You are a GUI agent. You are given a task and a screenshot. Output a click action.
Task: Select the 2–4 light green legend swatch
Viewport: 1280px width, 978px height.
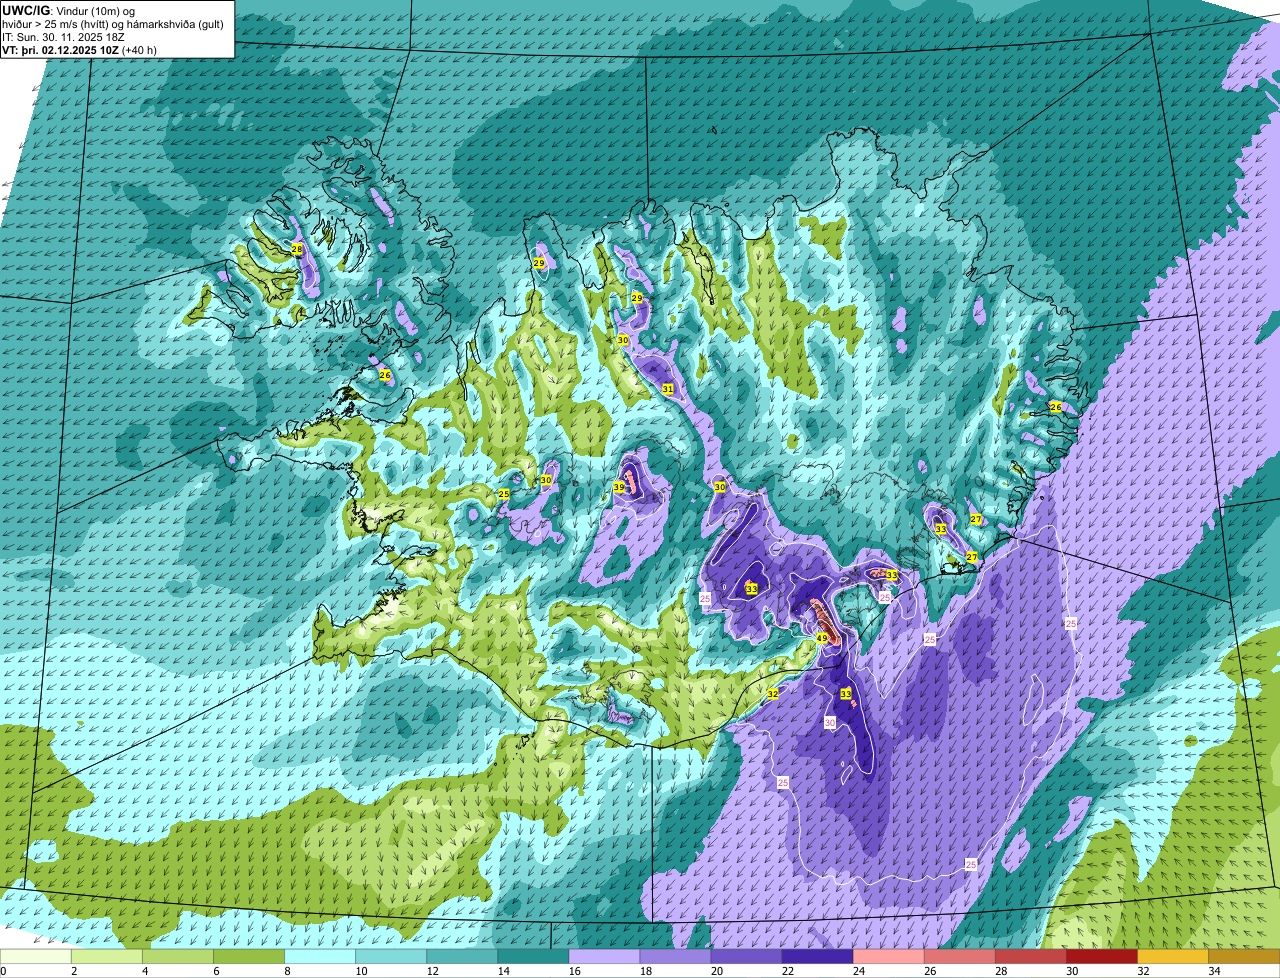[107, 957]
